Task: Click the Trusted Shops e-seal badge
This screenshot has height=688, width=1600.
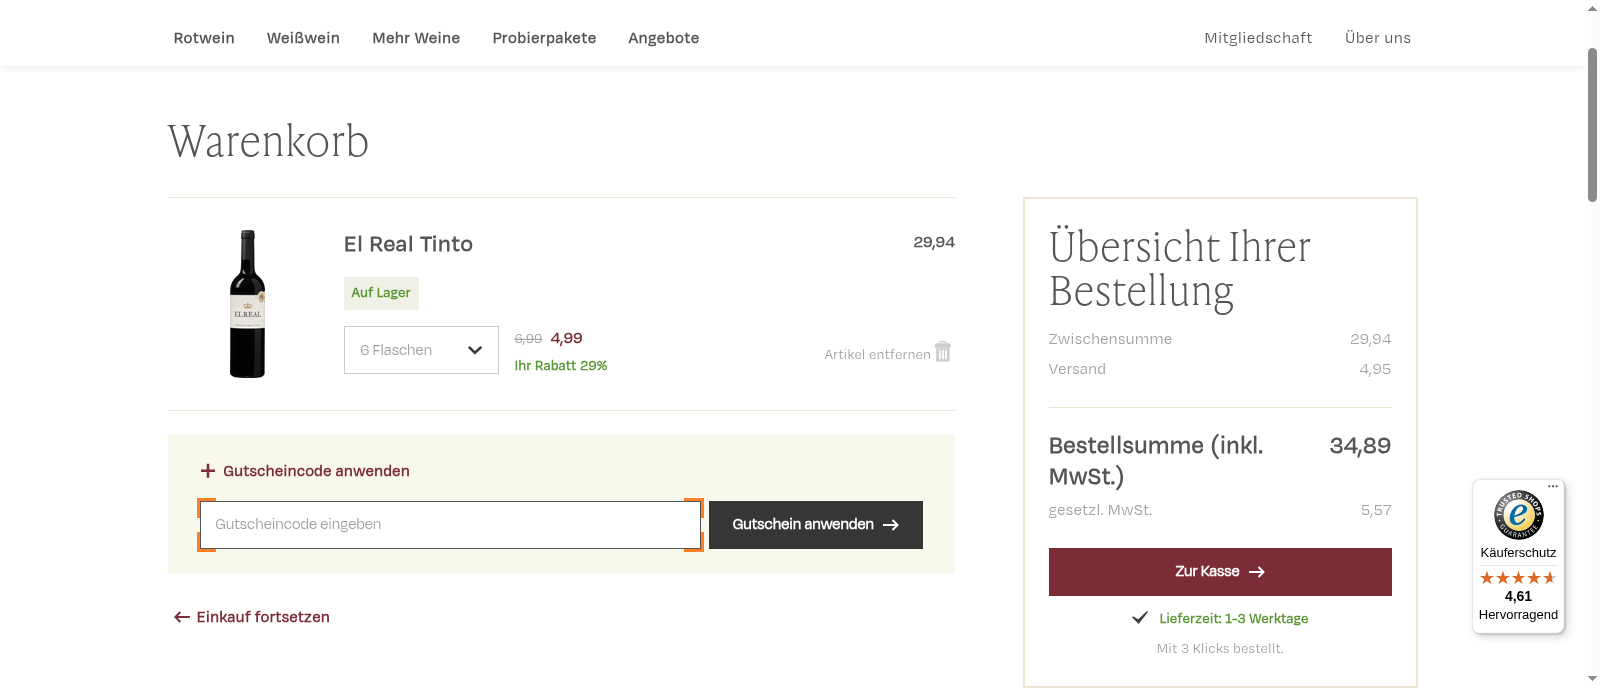Action: click(x=1517, y=514)
